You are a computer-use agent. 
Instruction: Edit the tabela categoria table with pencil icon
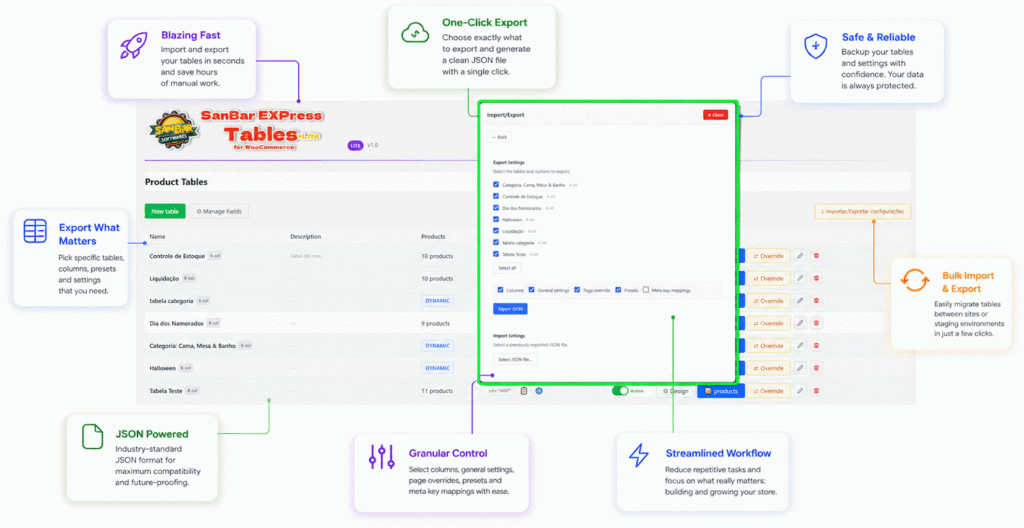click(x=799, y=301)
